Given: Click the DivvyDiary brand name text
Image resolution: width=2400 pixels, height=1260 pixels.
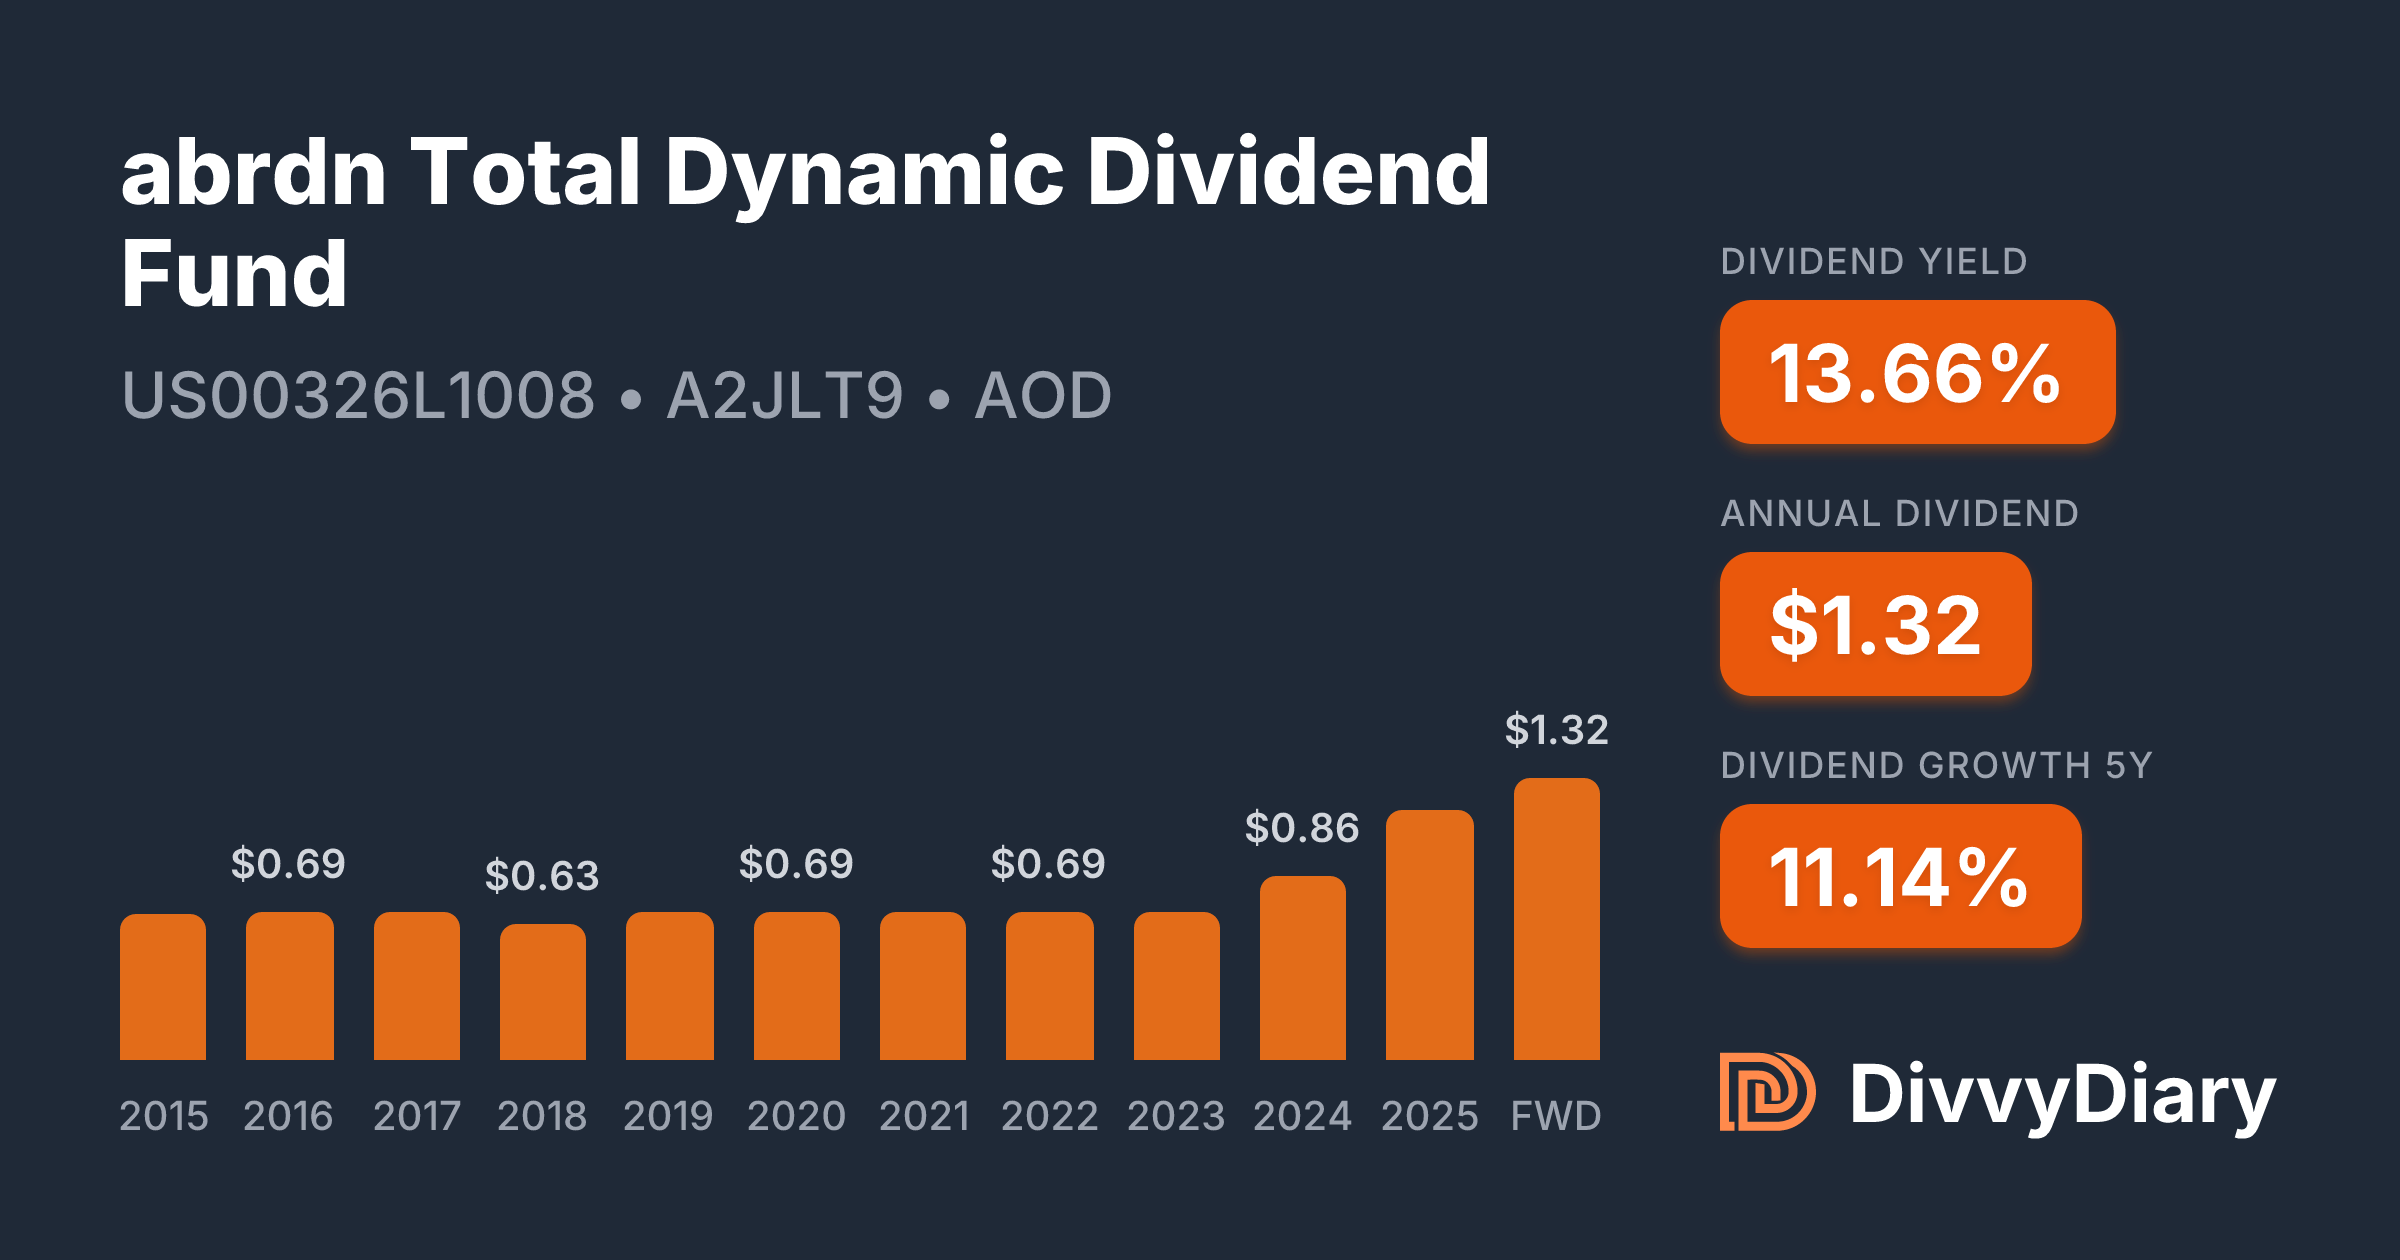Looking at the screenshot, I should [x=2062, y=1094].
